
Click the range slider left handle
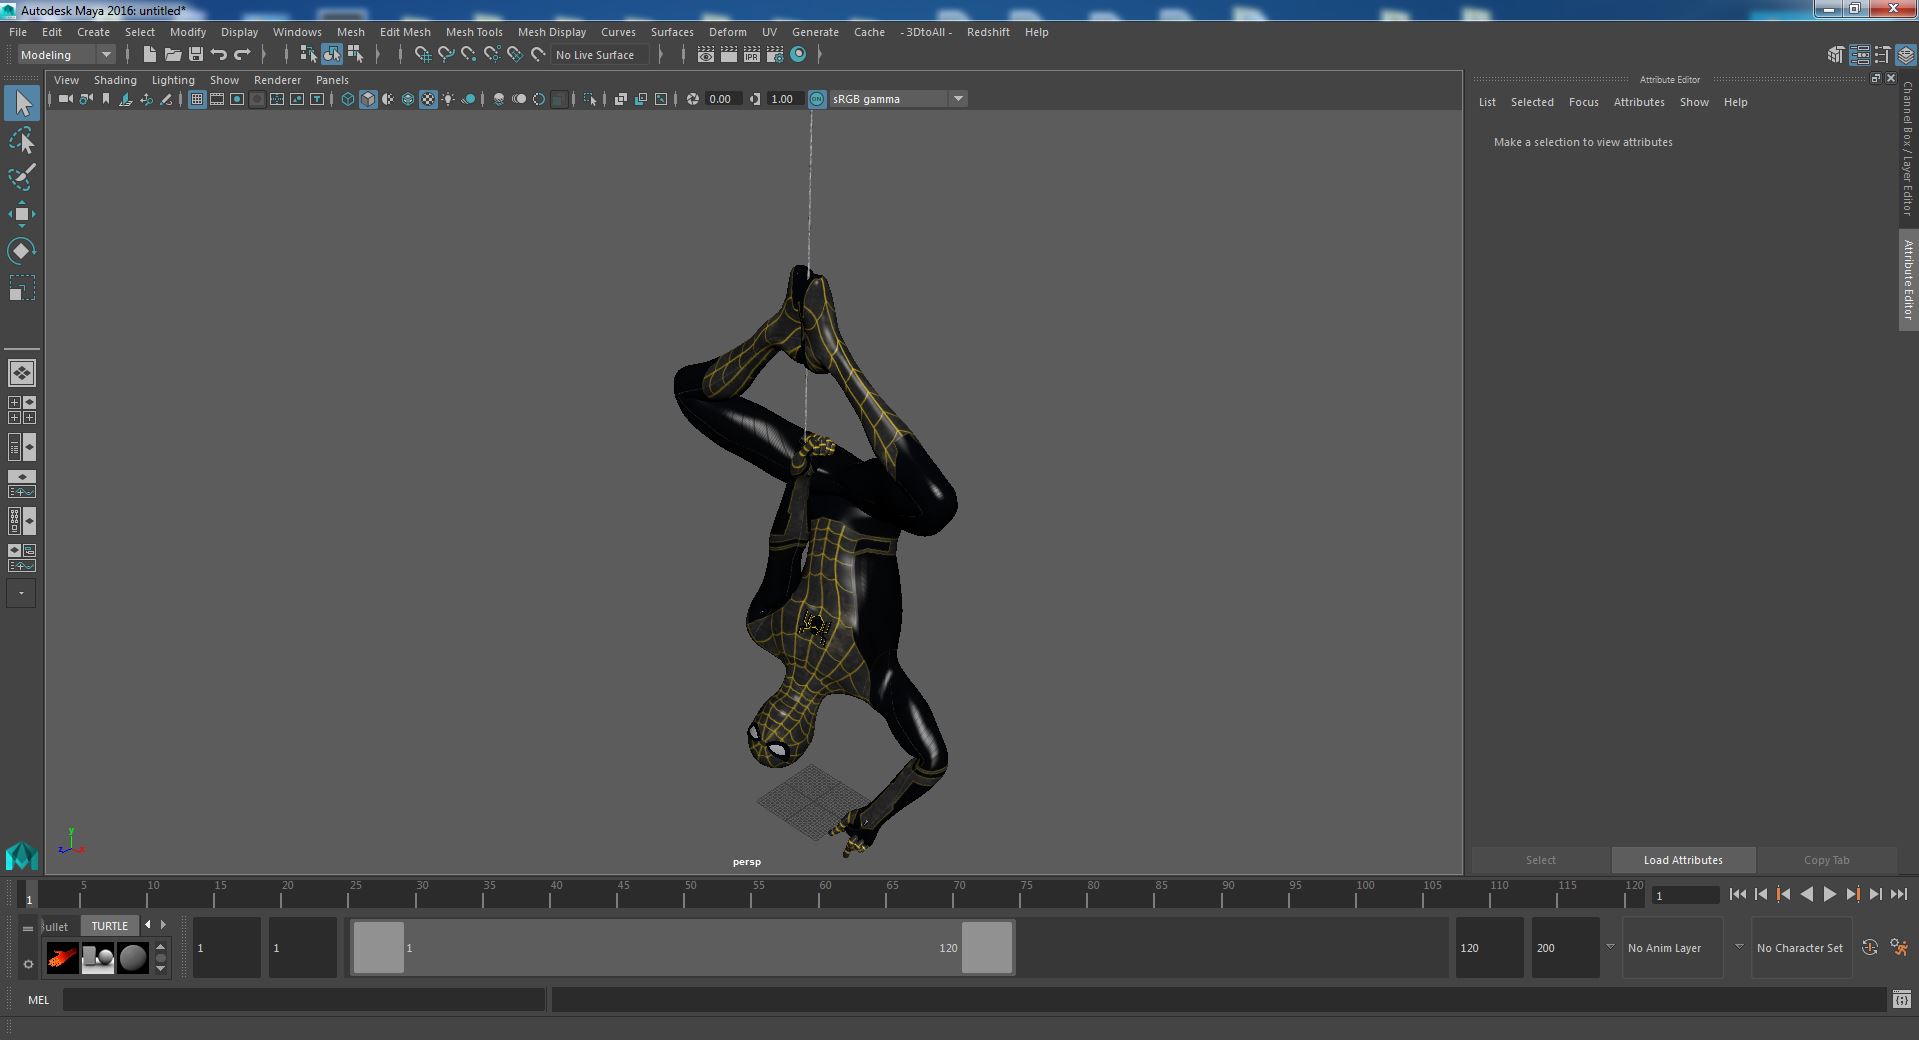379,947
